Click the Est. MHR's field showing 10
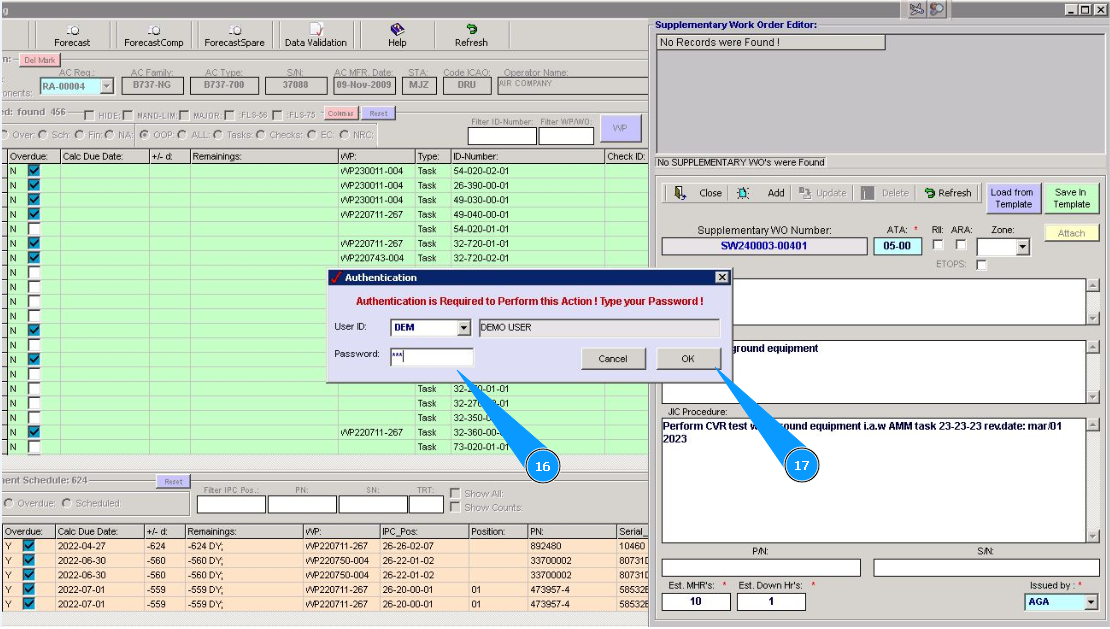1110x629 pixels. tap(696, 602)
